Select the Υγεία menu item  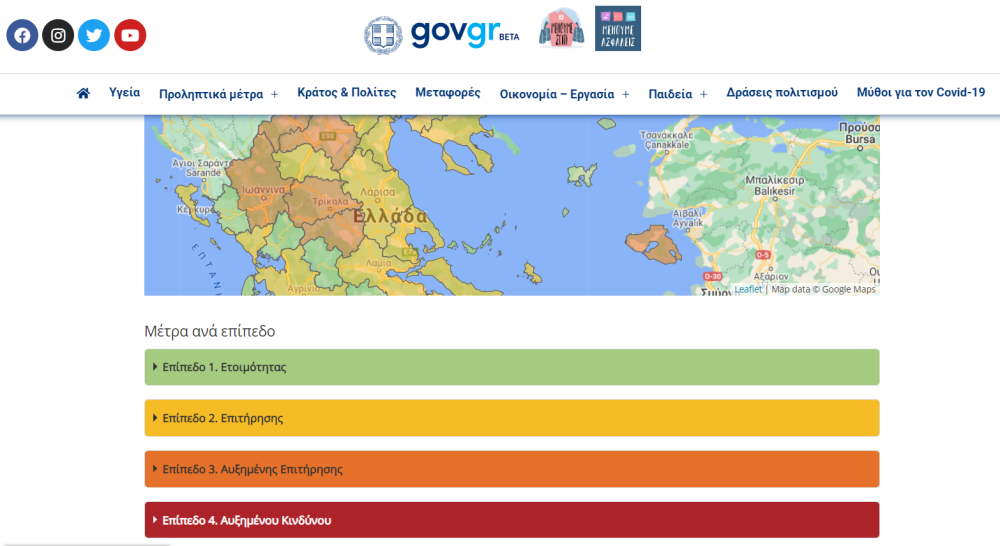tap(124, 92)
